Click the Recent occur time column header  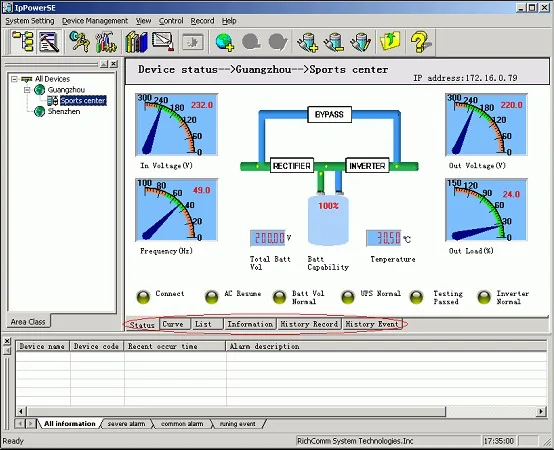click(x=175, y=346)
